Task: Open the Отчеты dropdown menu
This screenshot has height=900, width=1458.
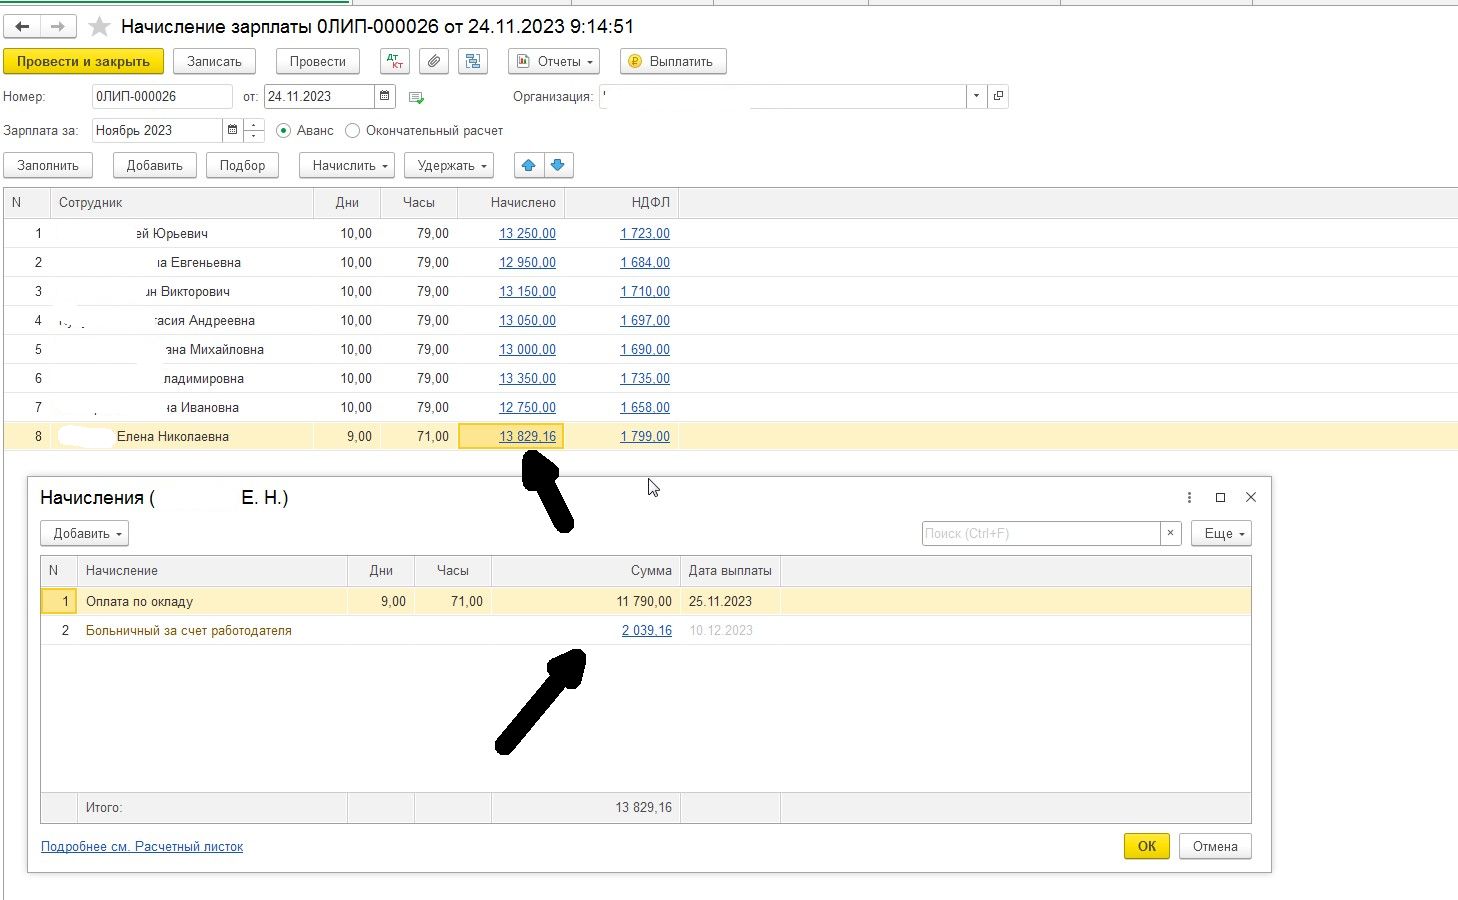Action: tap(554, 61)
